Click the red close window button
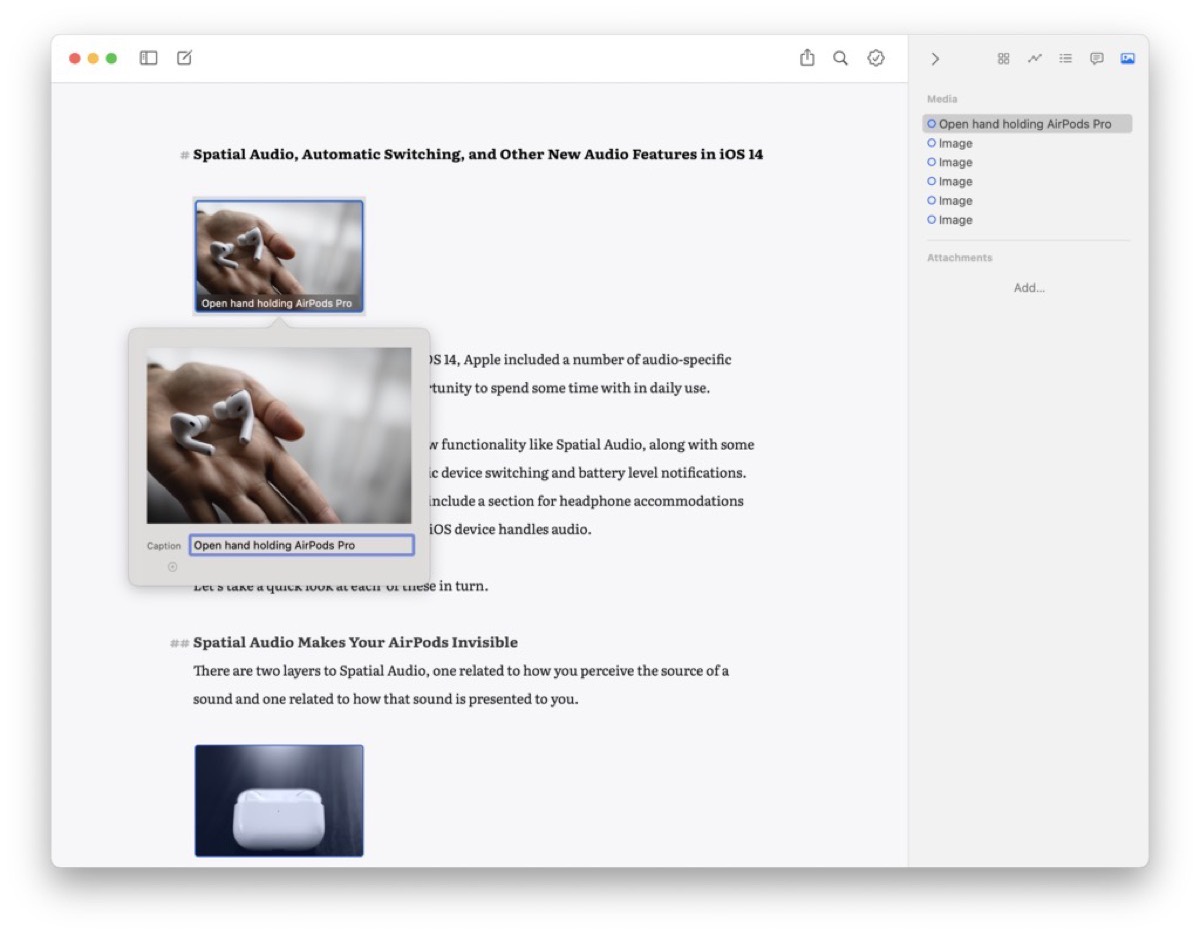 pos(74,58)
